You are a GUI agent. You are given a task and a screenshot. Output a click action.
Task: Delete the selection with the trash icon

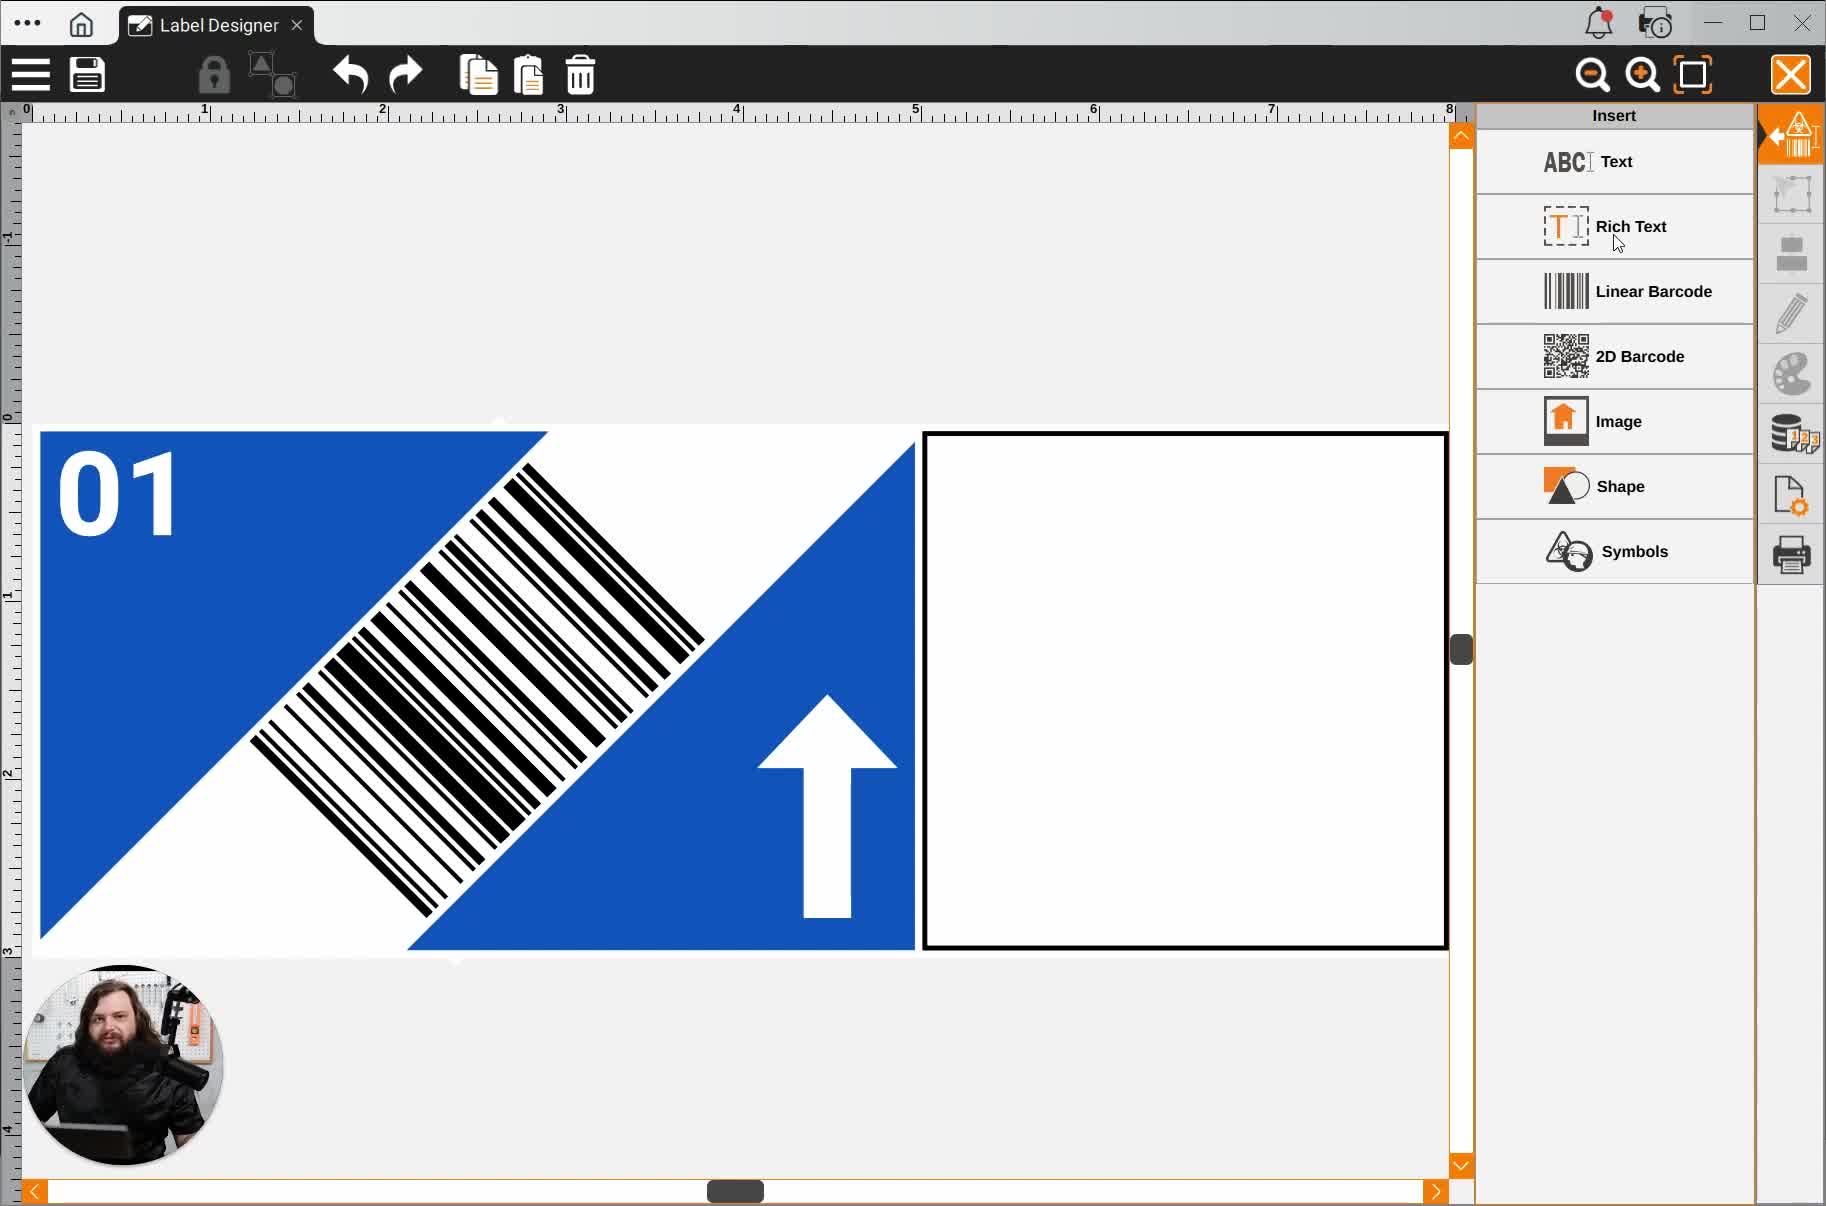(580, 75)
